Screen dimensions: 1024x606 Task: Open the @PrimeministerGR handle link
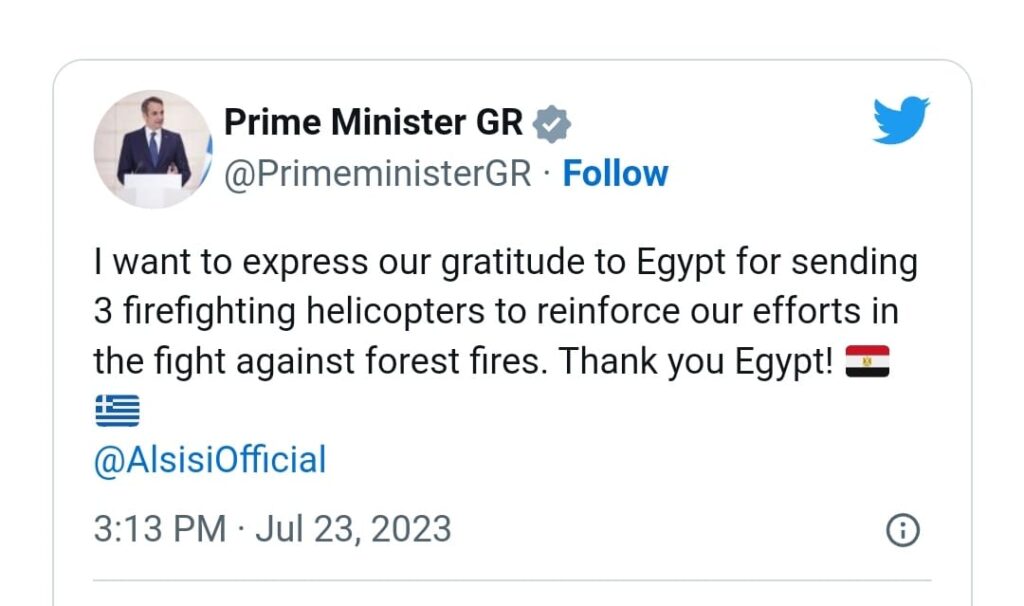point(377,174)
